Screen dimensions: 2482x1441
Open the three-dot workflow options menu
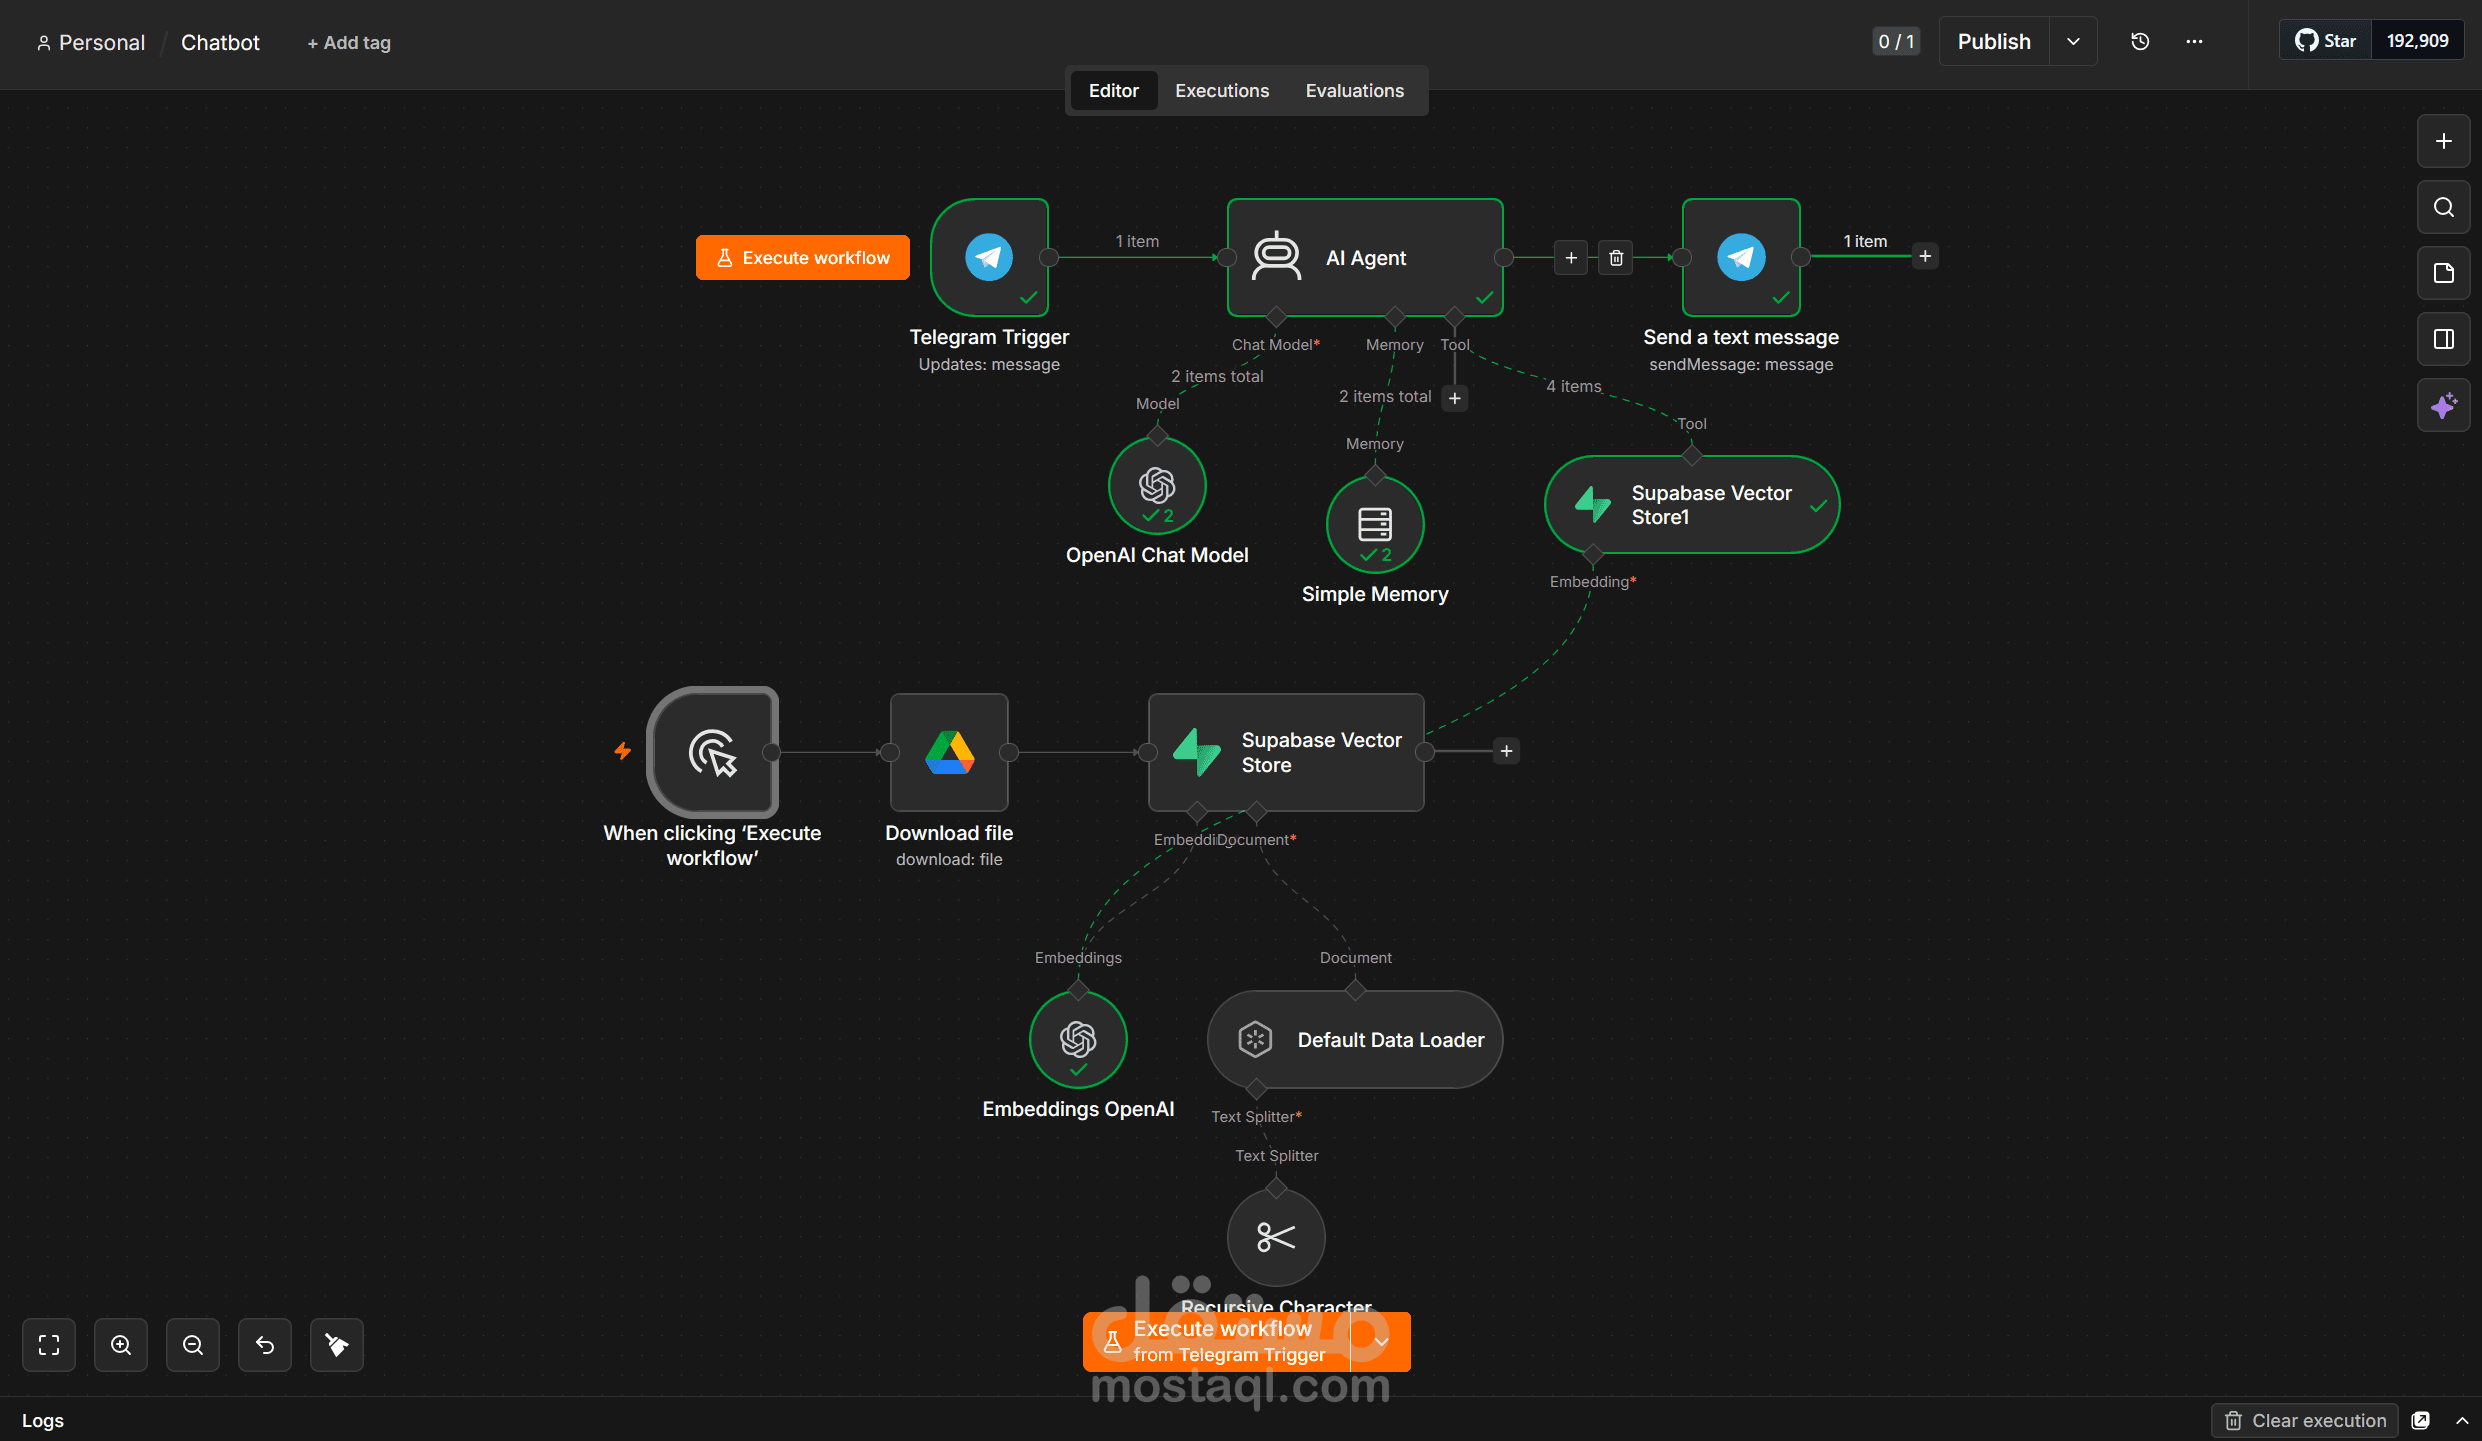coord(2194,42)
